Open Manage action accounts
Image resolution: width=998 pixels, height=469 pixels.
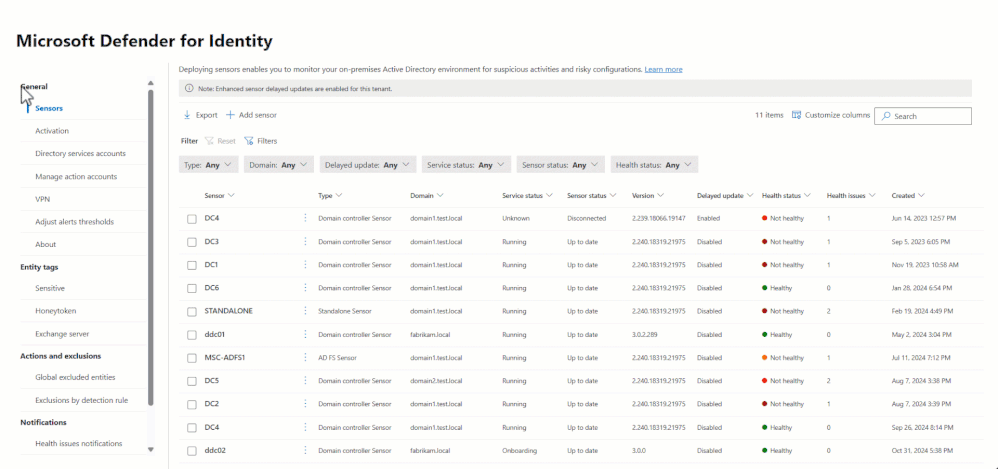[x=76, y=176]
